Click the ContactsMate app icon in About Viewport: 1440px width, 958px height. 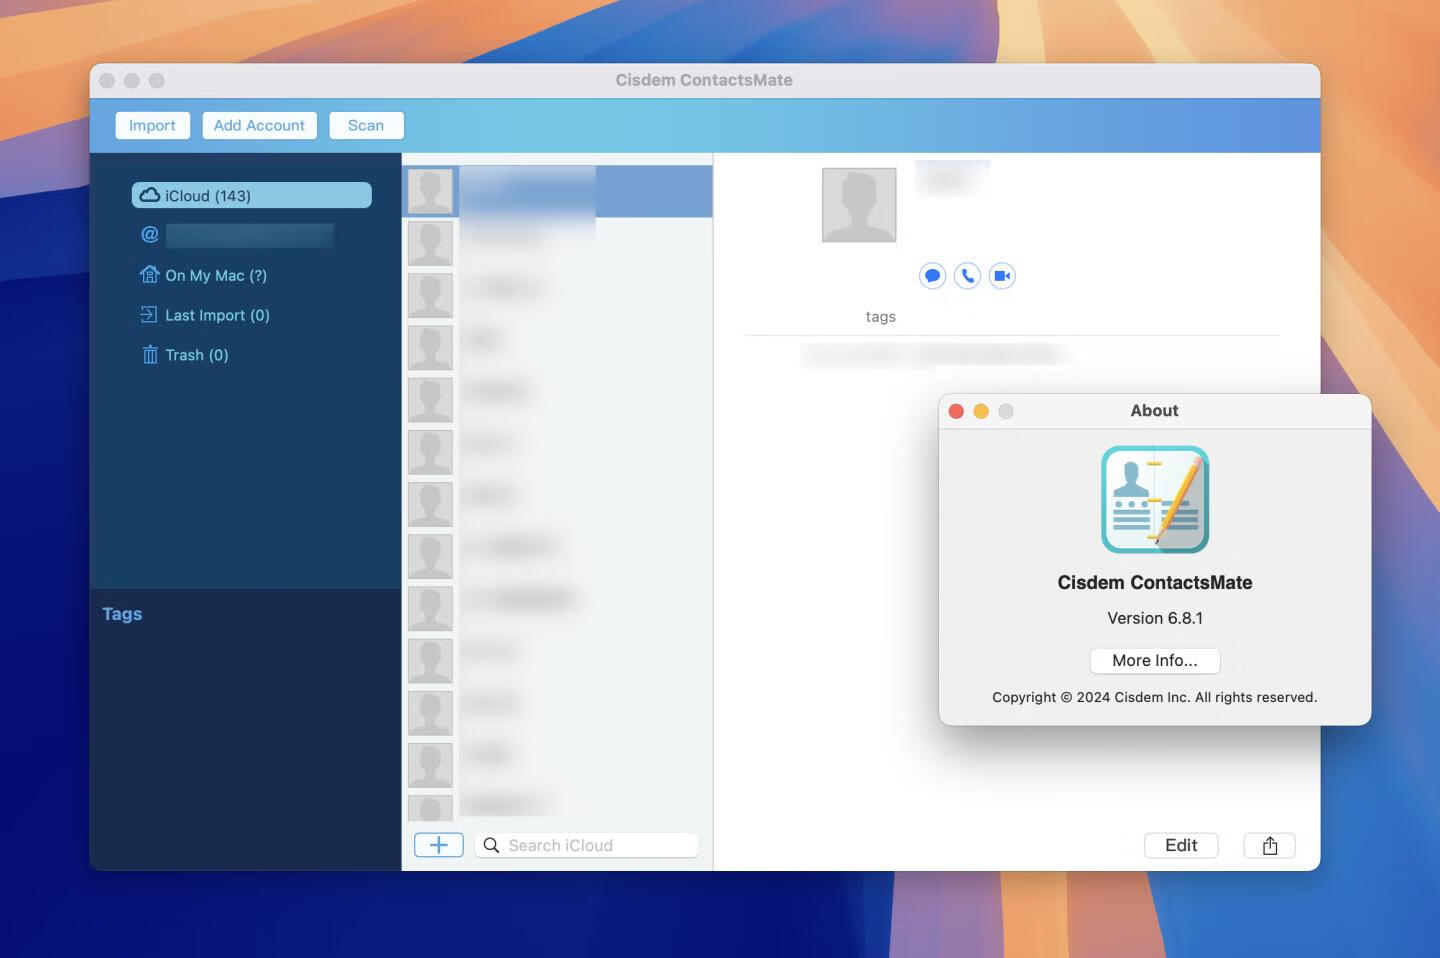pos(1155,499)
